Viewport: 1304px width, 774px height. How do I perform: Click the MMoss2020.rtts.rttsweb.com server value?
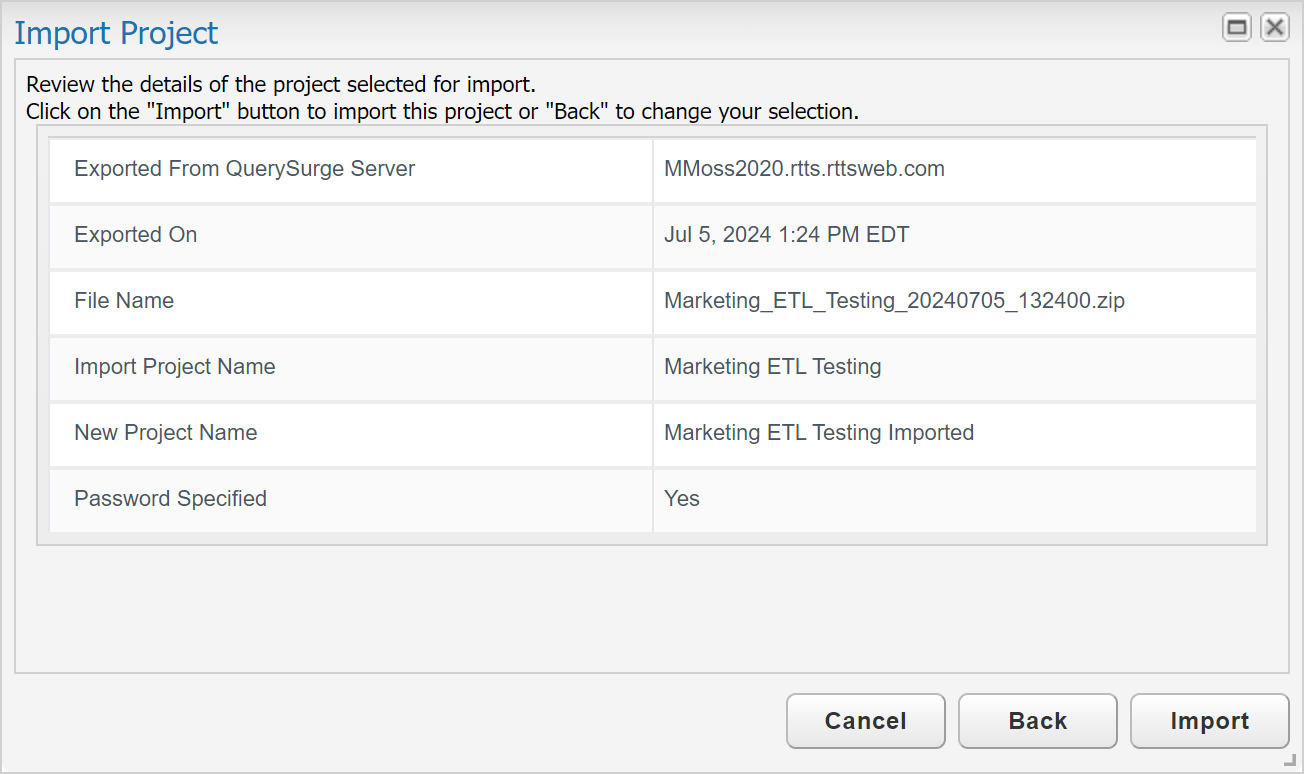[x=804, y=169]
